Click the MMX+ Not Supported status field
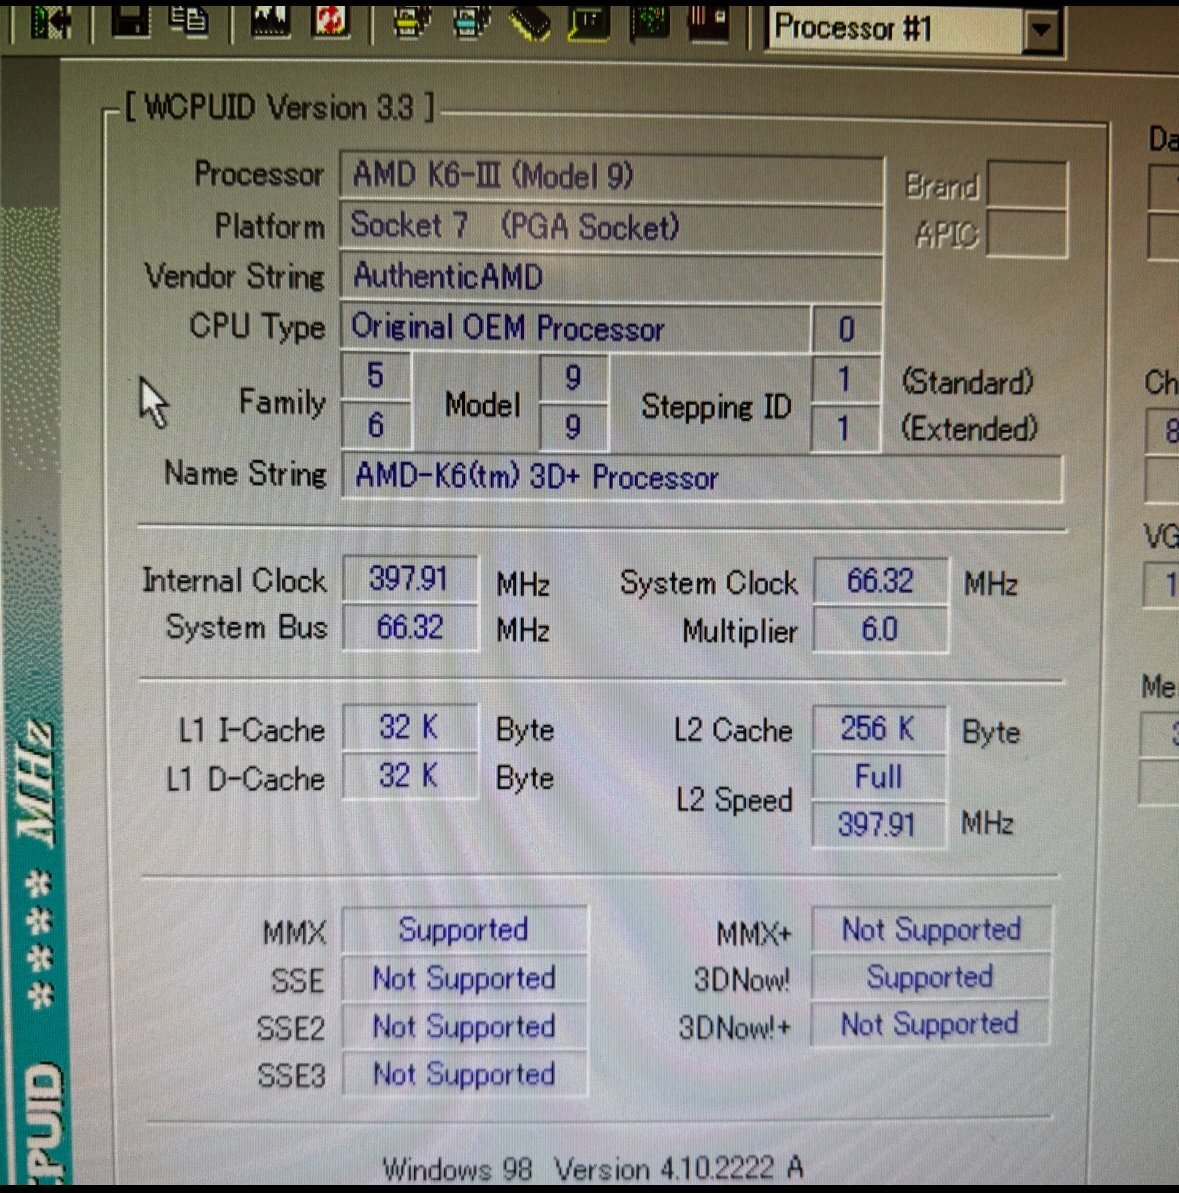The image size is (1179, 1193). coord(931,930)
